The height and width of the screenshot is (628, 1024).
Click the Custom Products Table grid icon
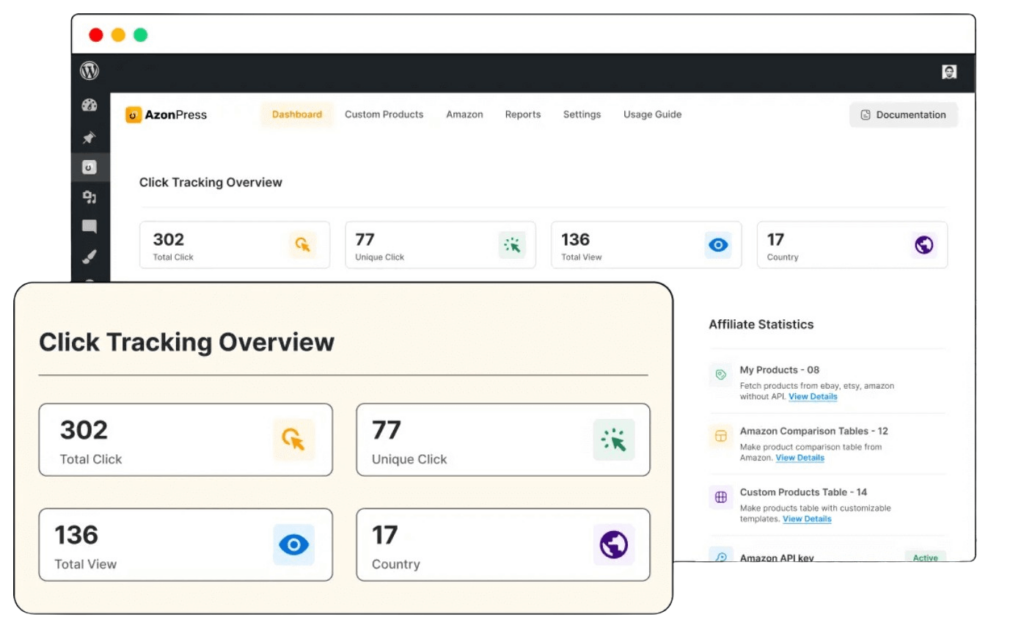720,497
